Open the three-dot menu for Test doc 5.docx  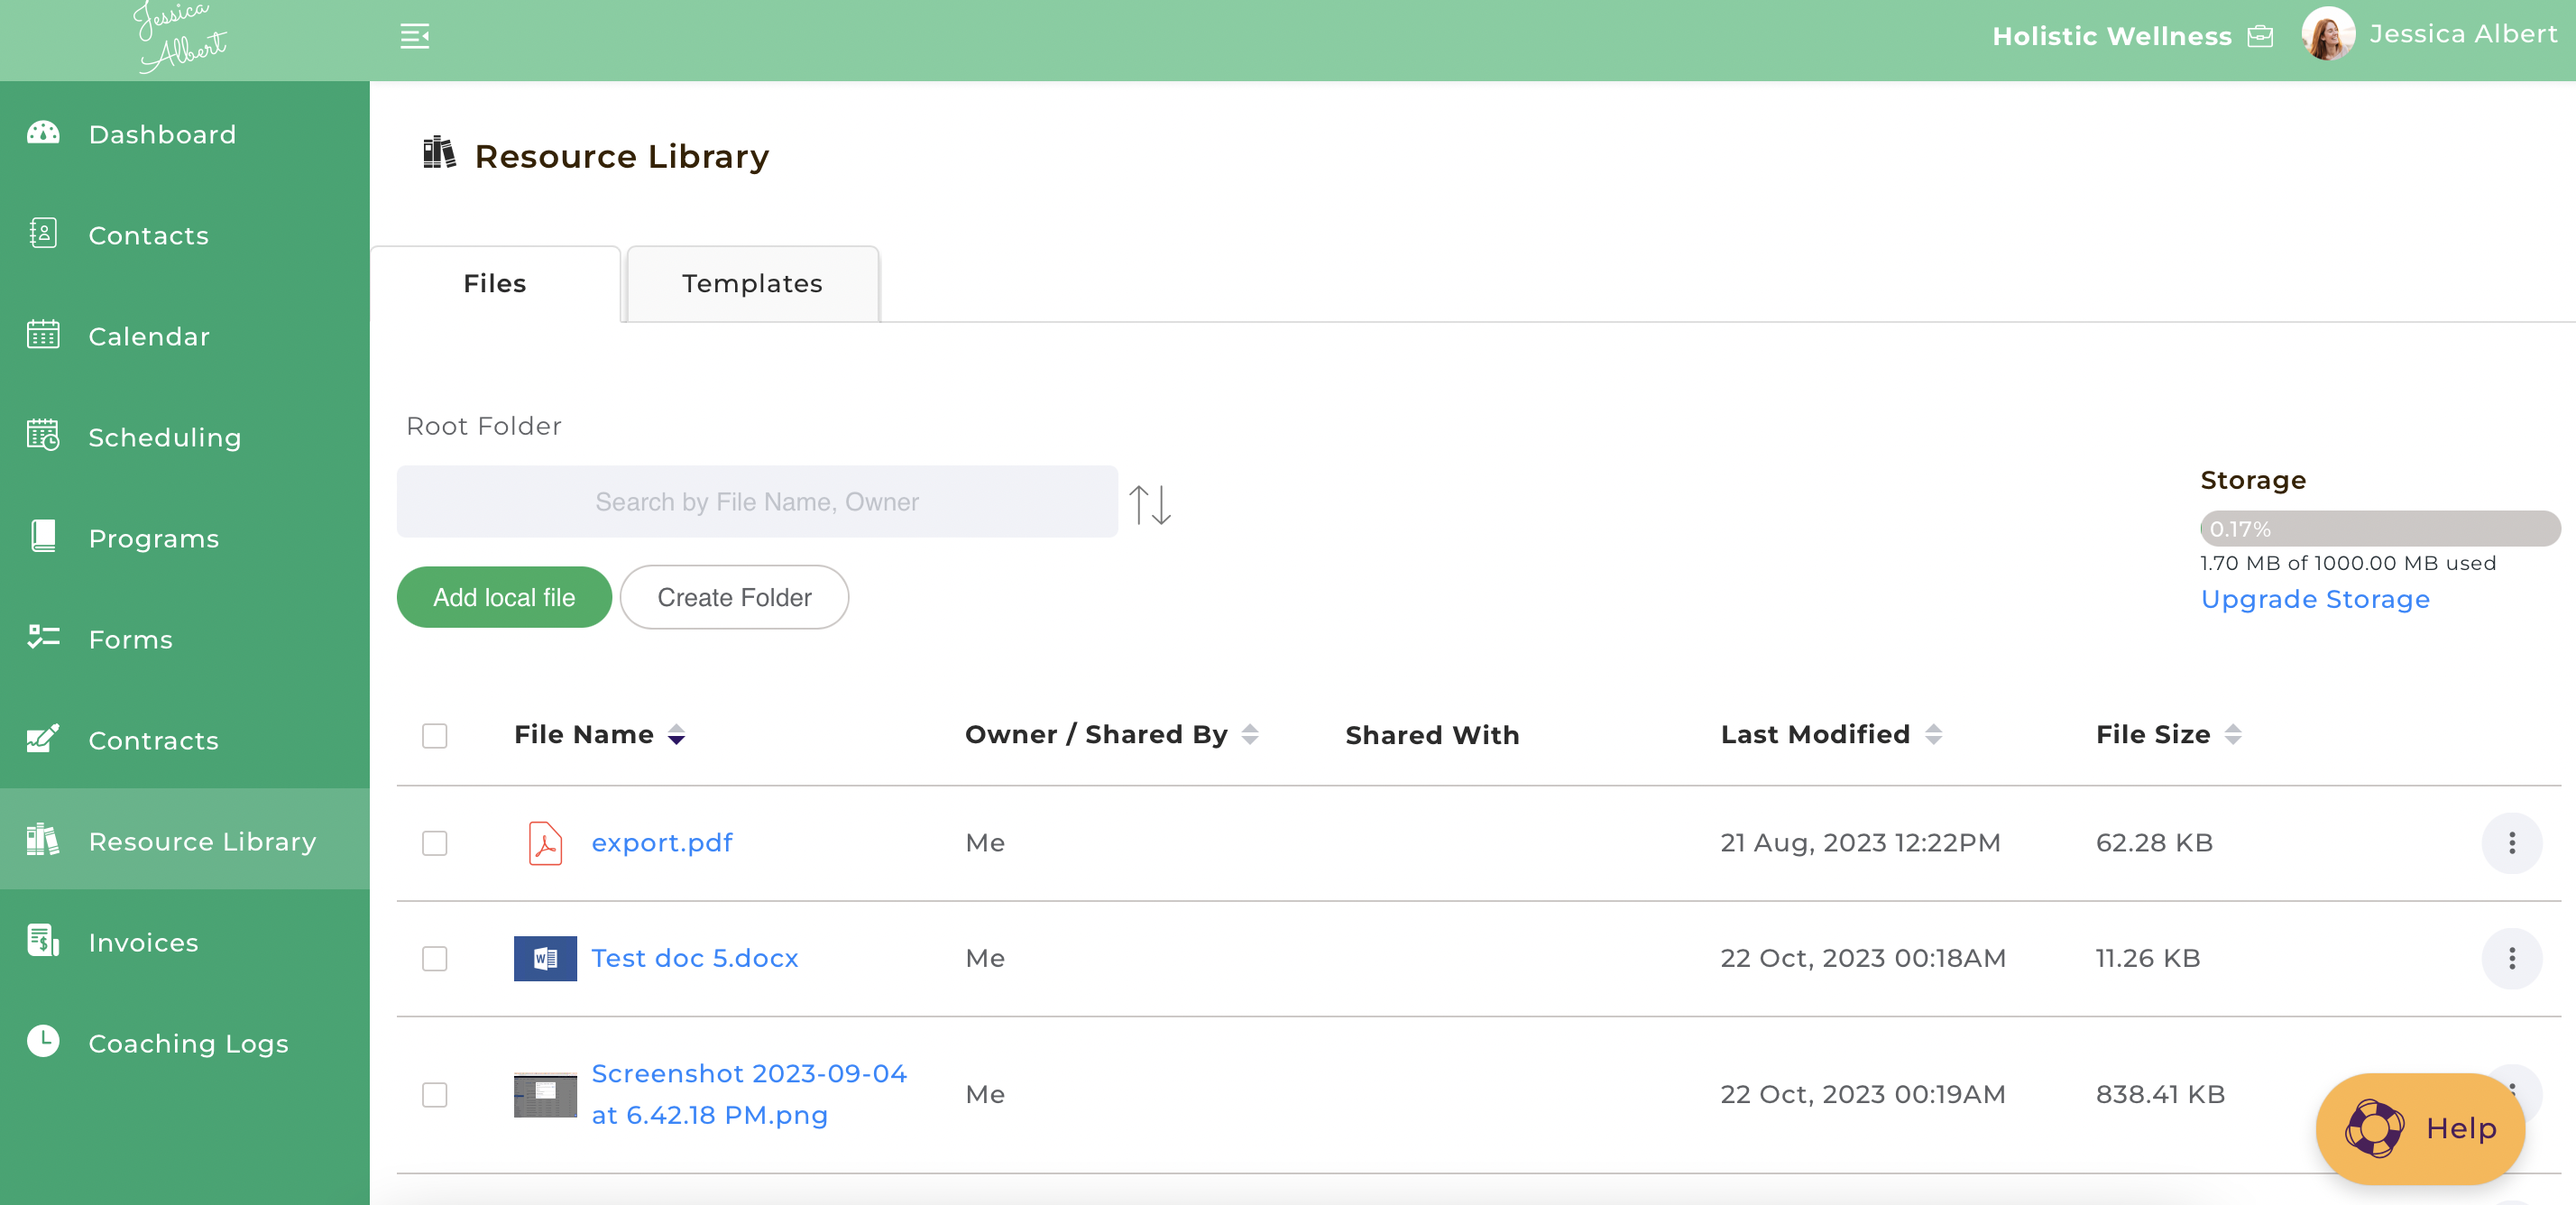[x=2512, y=958]
